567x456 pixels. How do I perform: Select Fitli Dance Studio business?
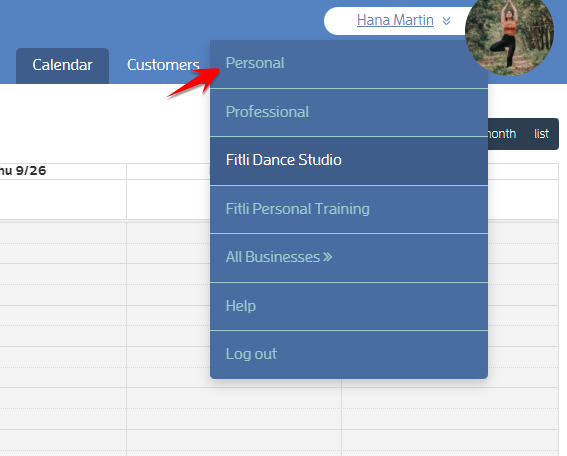pos(349,161)
